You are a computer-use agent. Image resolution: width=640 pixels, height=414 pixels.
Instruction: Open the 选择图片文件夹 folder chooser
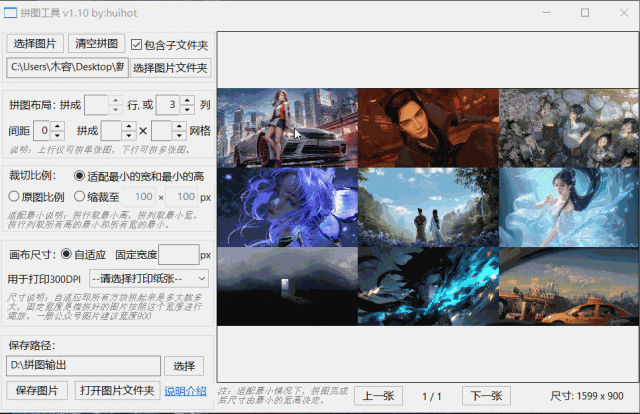click(171, 68)
